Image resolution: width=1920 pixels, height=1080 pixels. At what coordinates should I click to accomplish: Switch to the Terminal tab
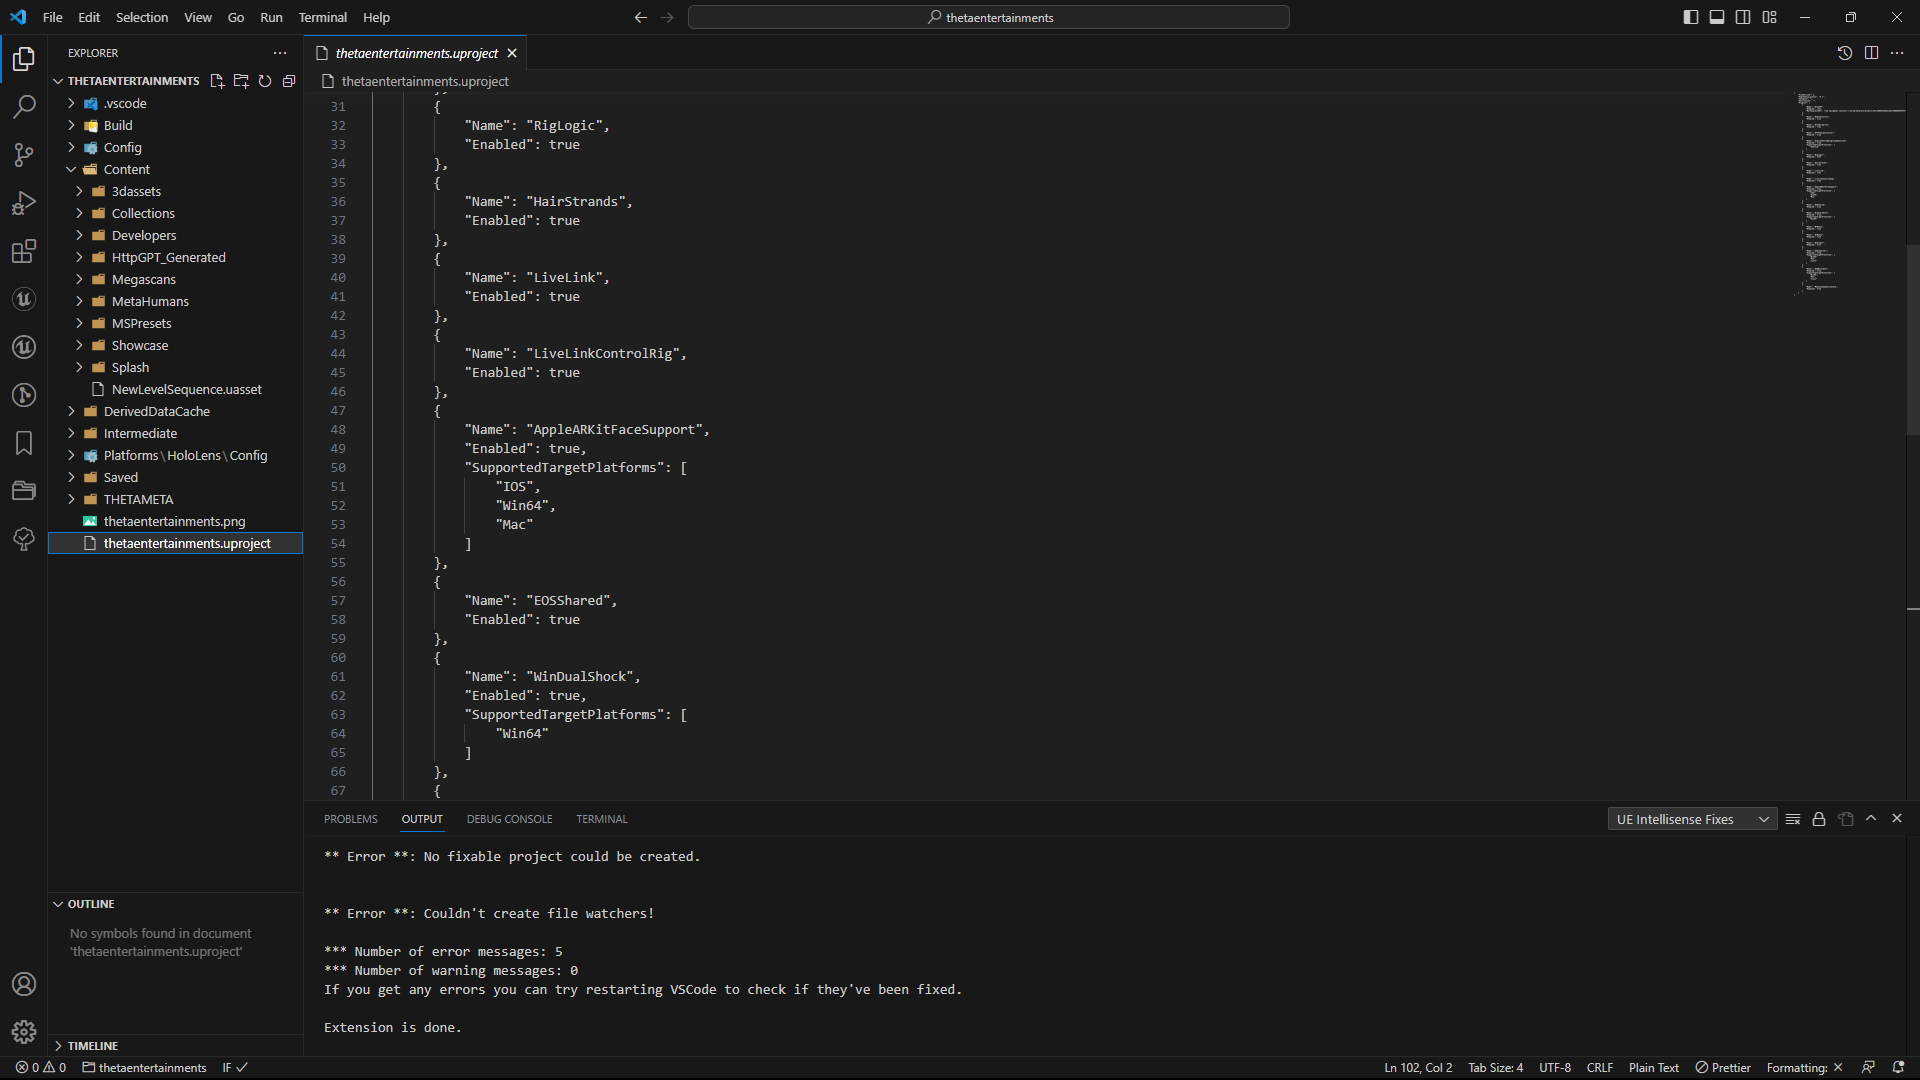tap(601, 819)
